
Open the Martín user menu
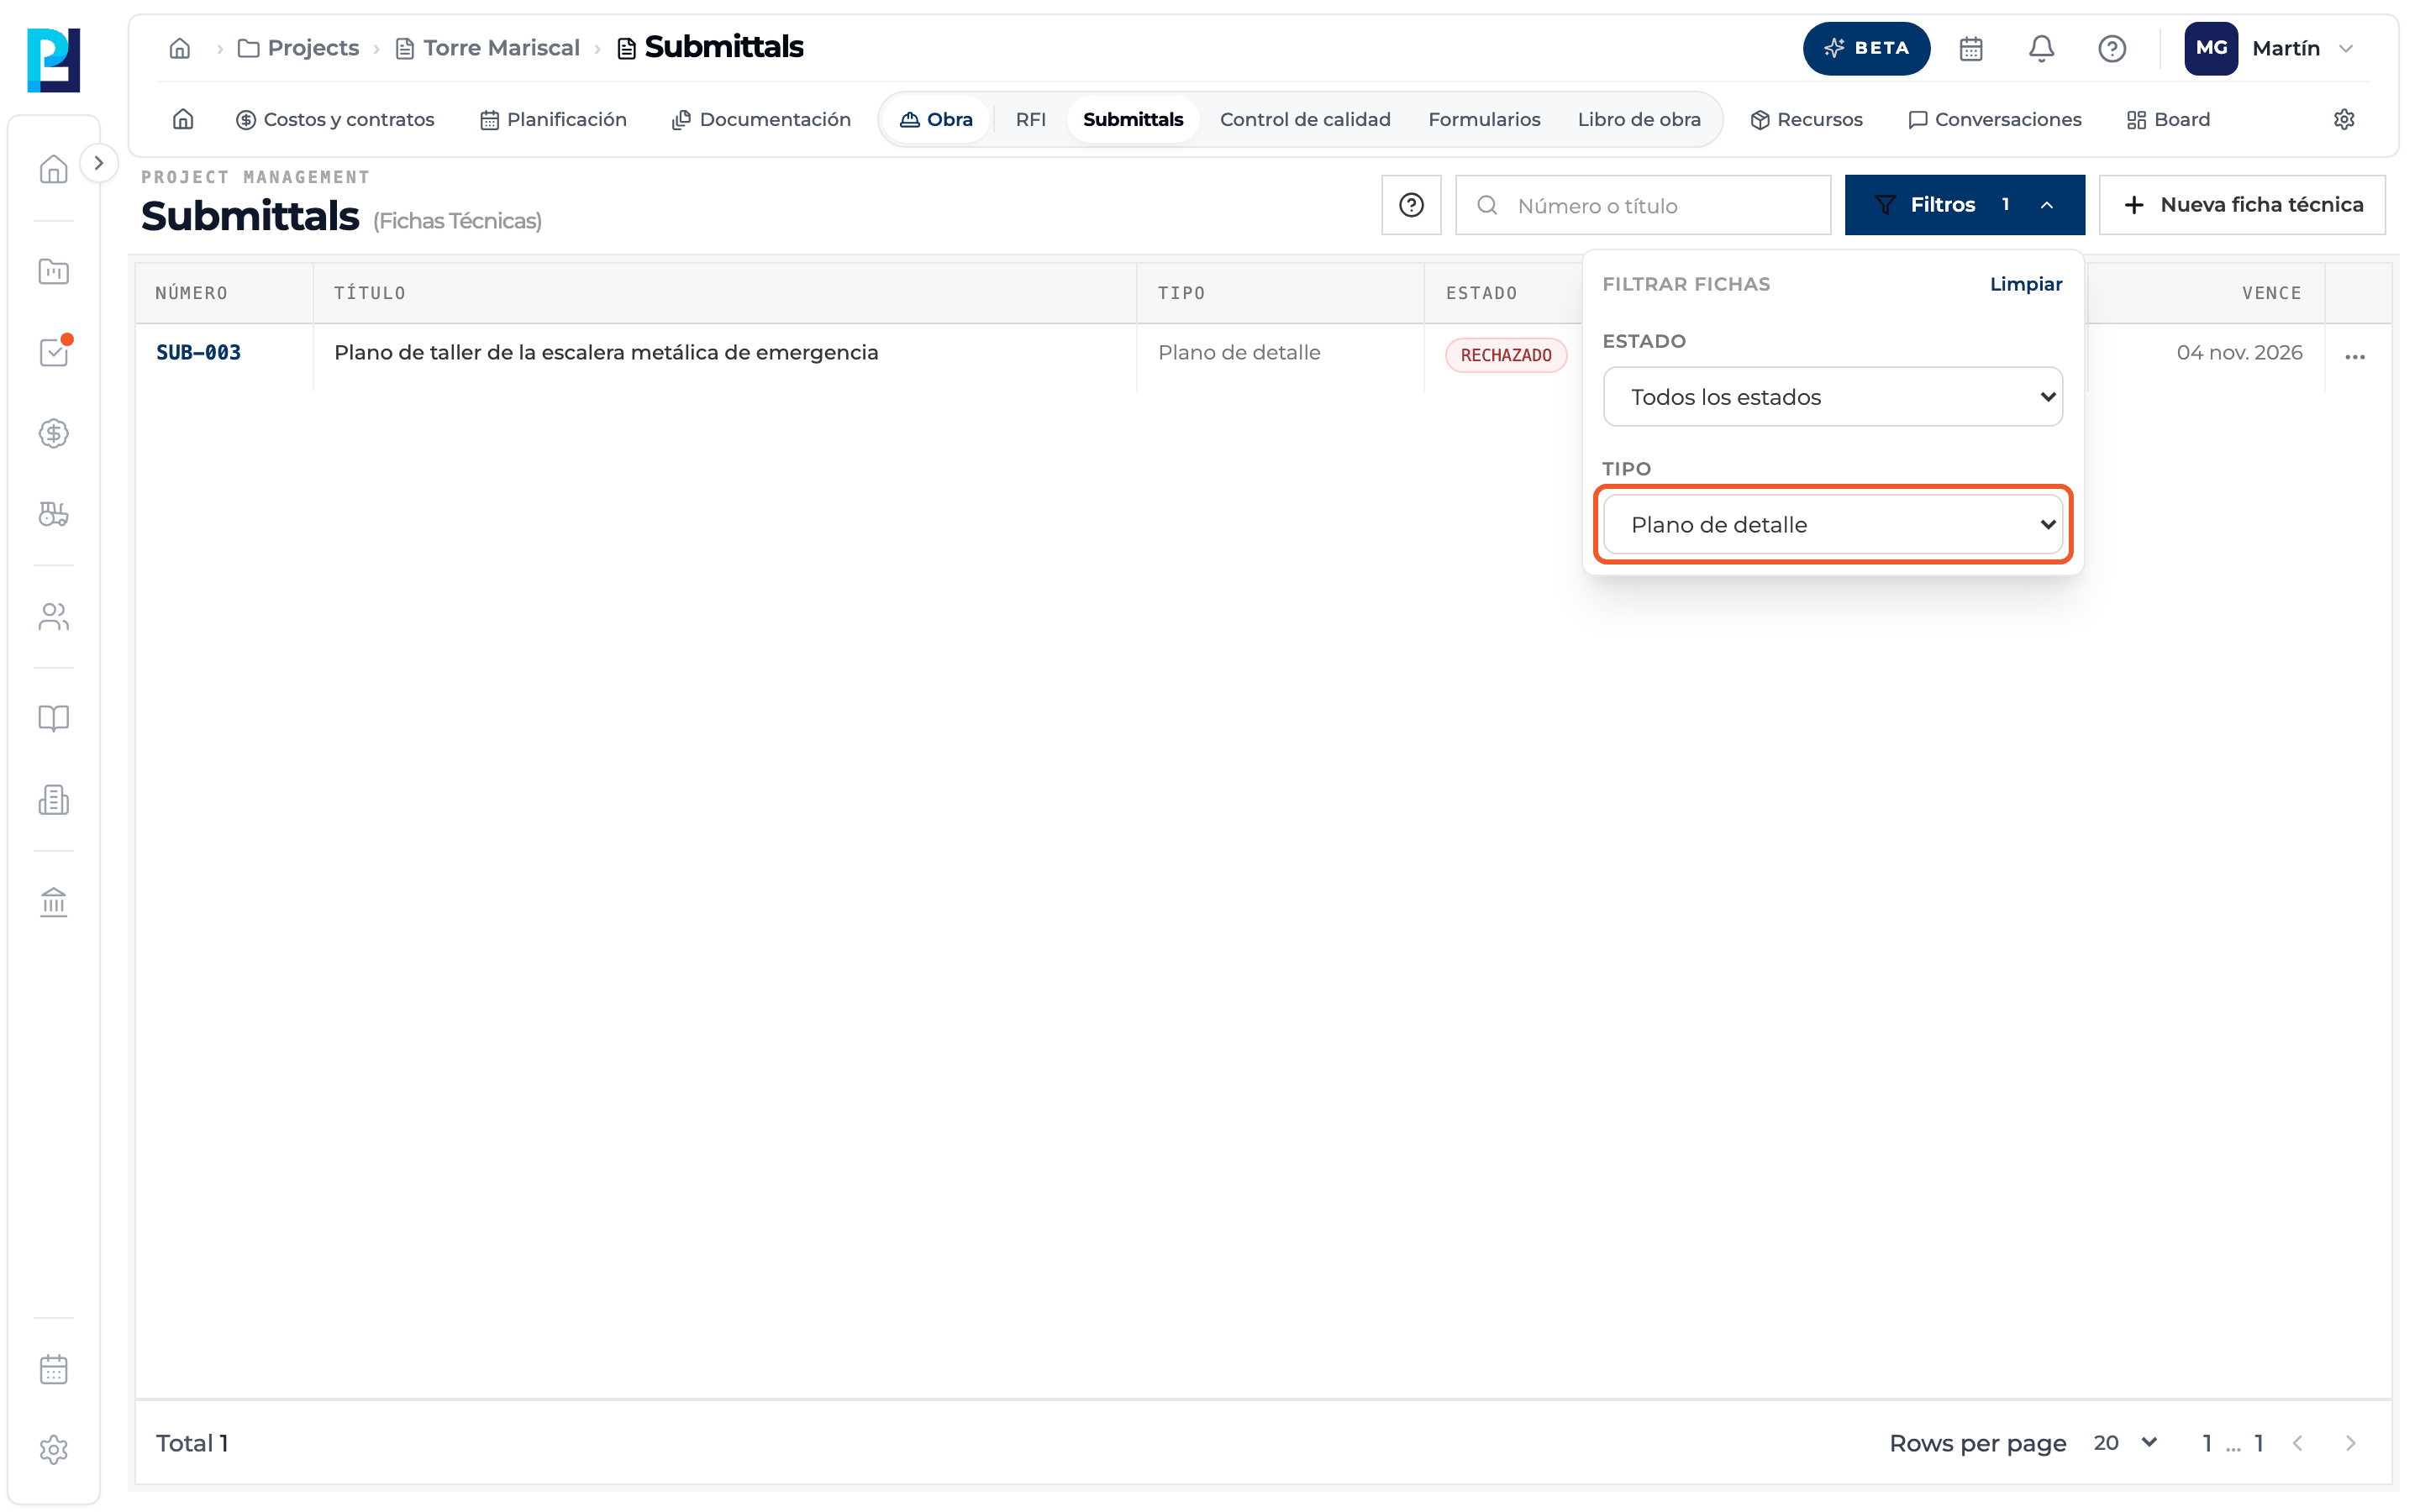click(2269, 48)
